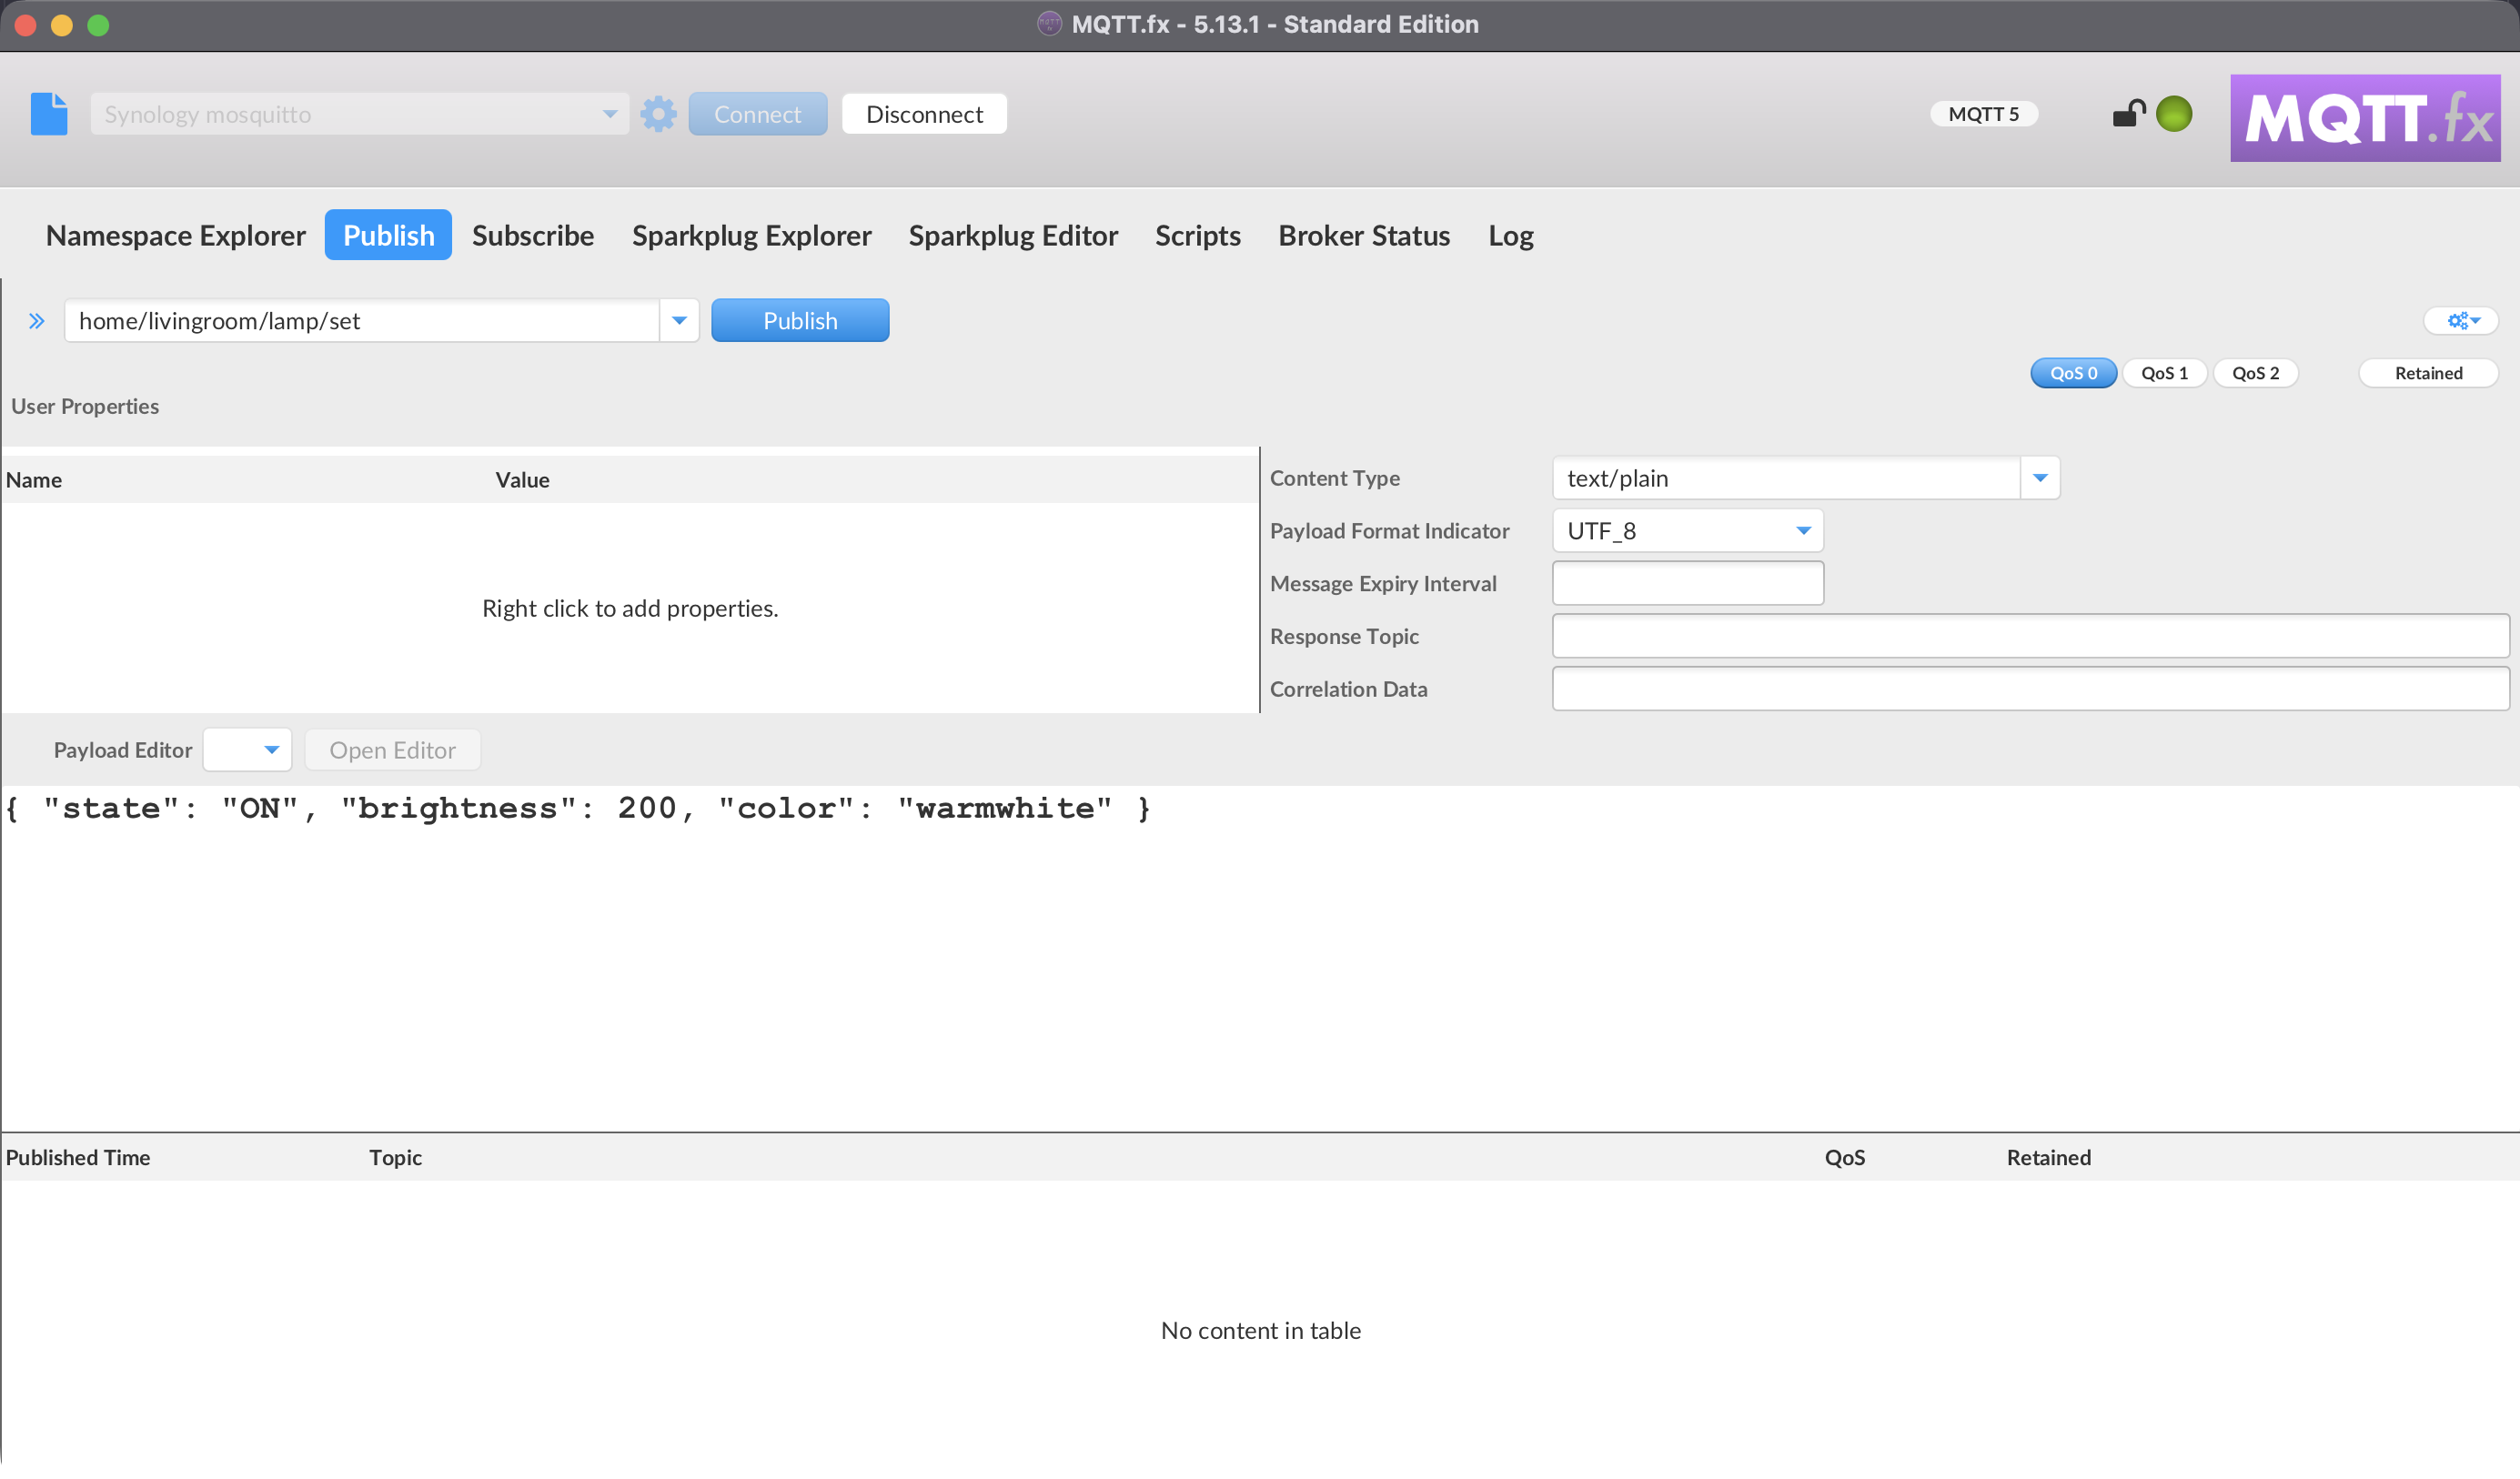The width and height of the screenshot is (2520, 1479).
Task: Select QoS 0 level
Action: point(2073,373)
